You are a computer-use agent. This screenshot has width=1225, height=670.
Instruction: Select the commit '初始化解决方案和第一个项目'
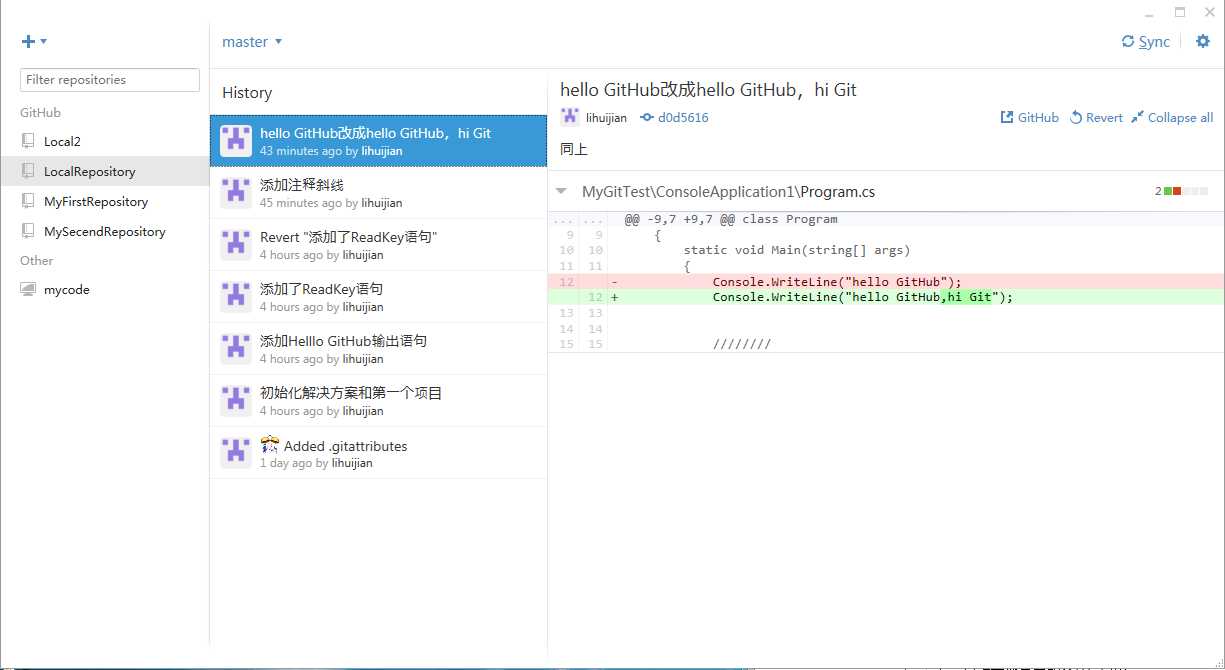[379, 401]
